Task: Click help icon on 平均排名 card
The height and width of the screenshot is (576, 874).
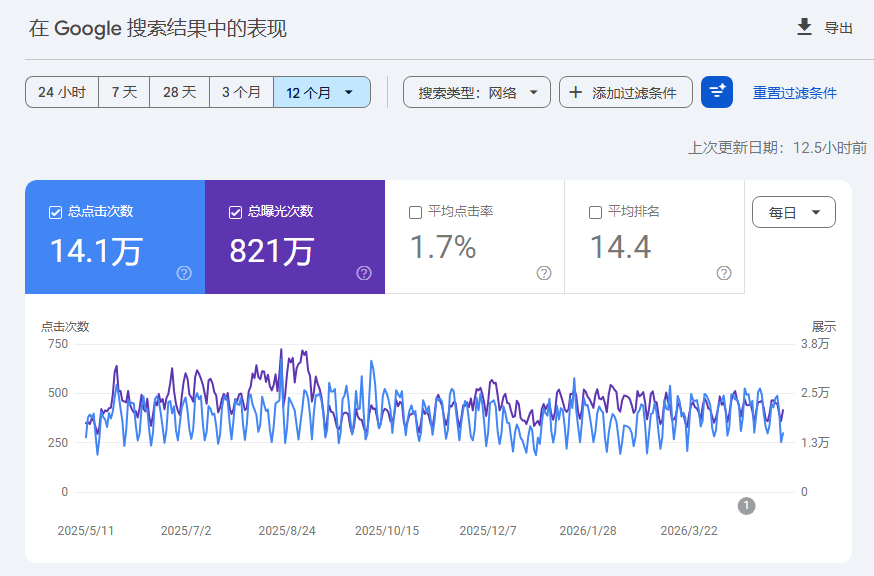Action: tap(724, 273)
